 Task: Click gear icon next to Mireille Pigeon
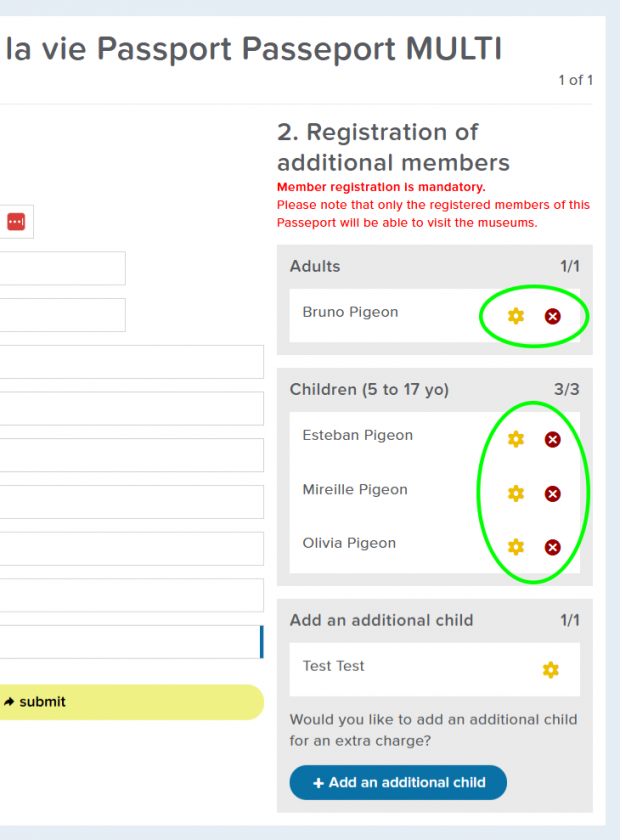click(516, 493)
